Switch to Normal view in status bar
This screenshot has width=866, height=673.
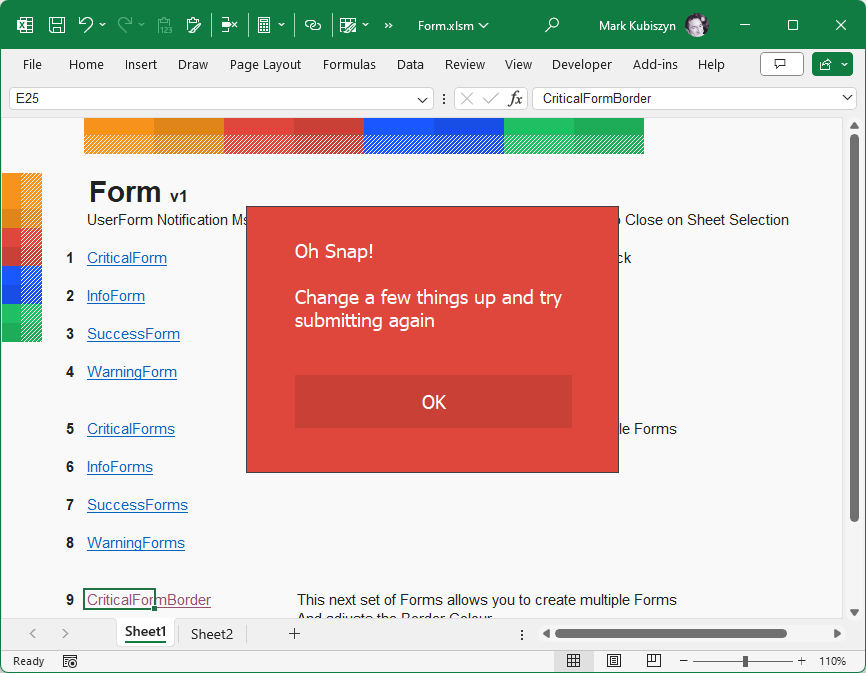pyautogui.click(x=573, y=661)
